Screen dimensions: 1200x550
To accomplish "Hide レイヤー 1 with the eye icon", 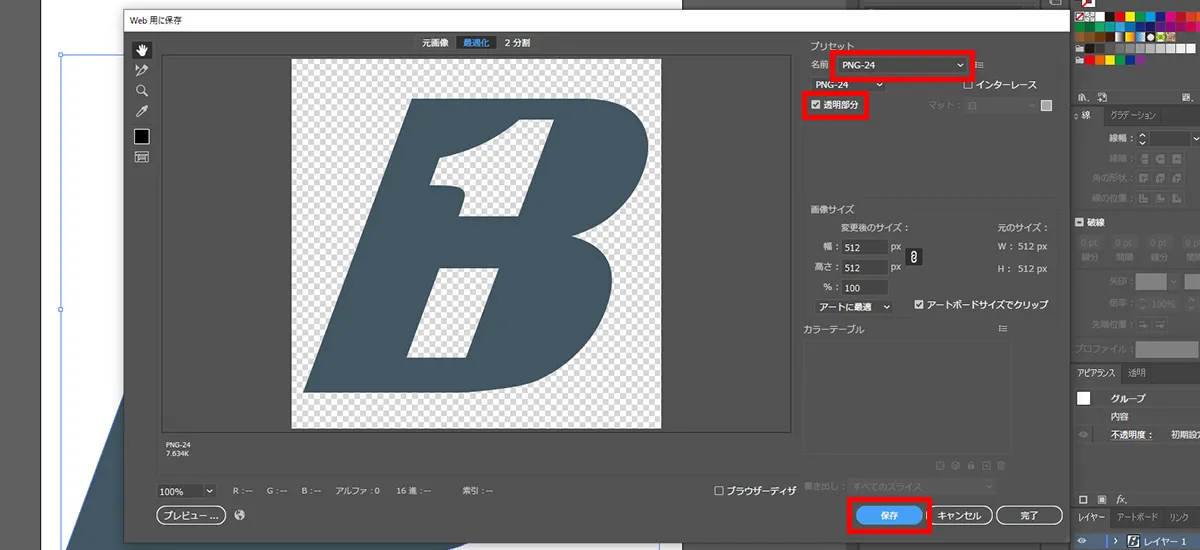I will 1082,541.
